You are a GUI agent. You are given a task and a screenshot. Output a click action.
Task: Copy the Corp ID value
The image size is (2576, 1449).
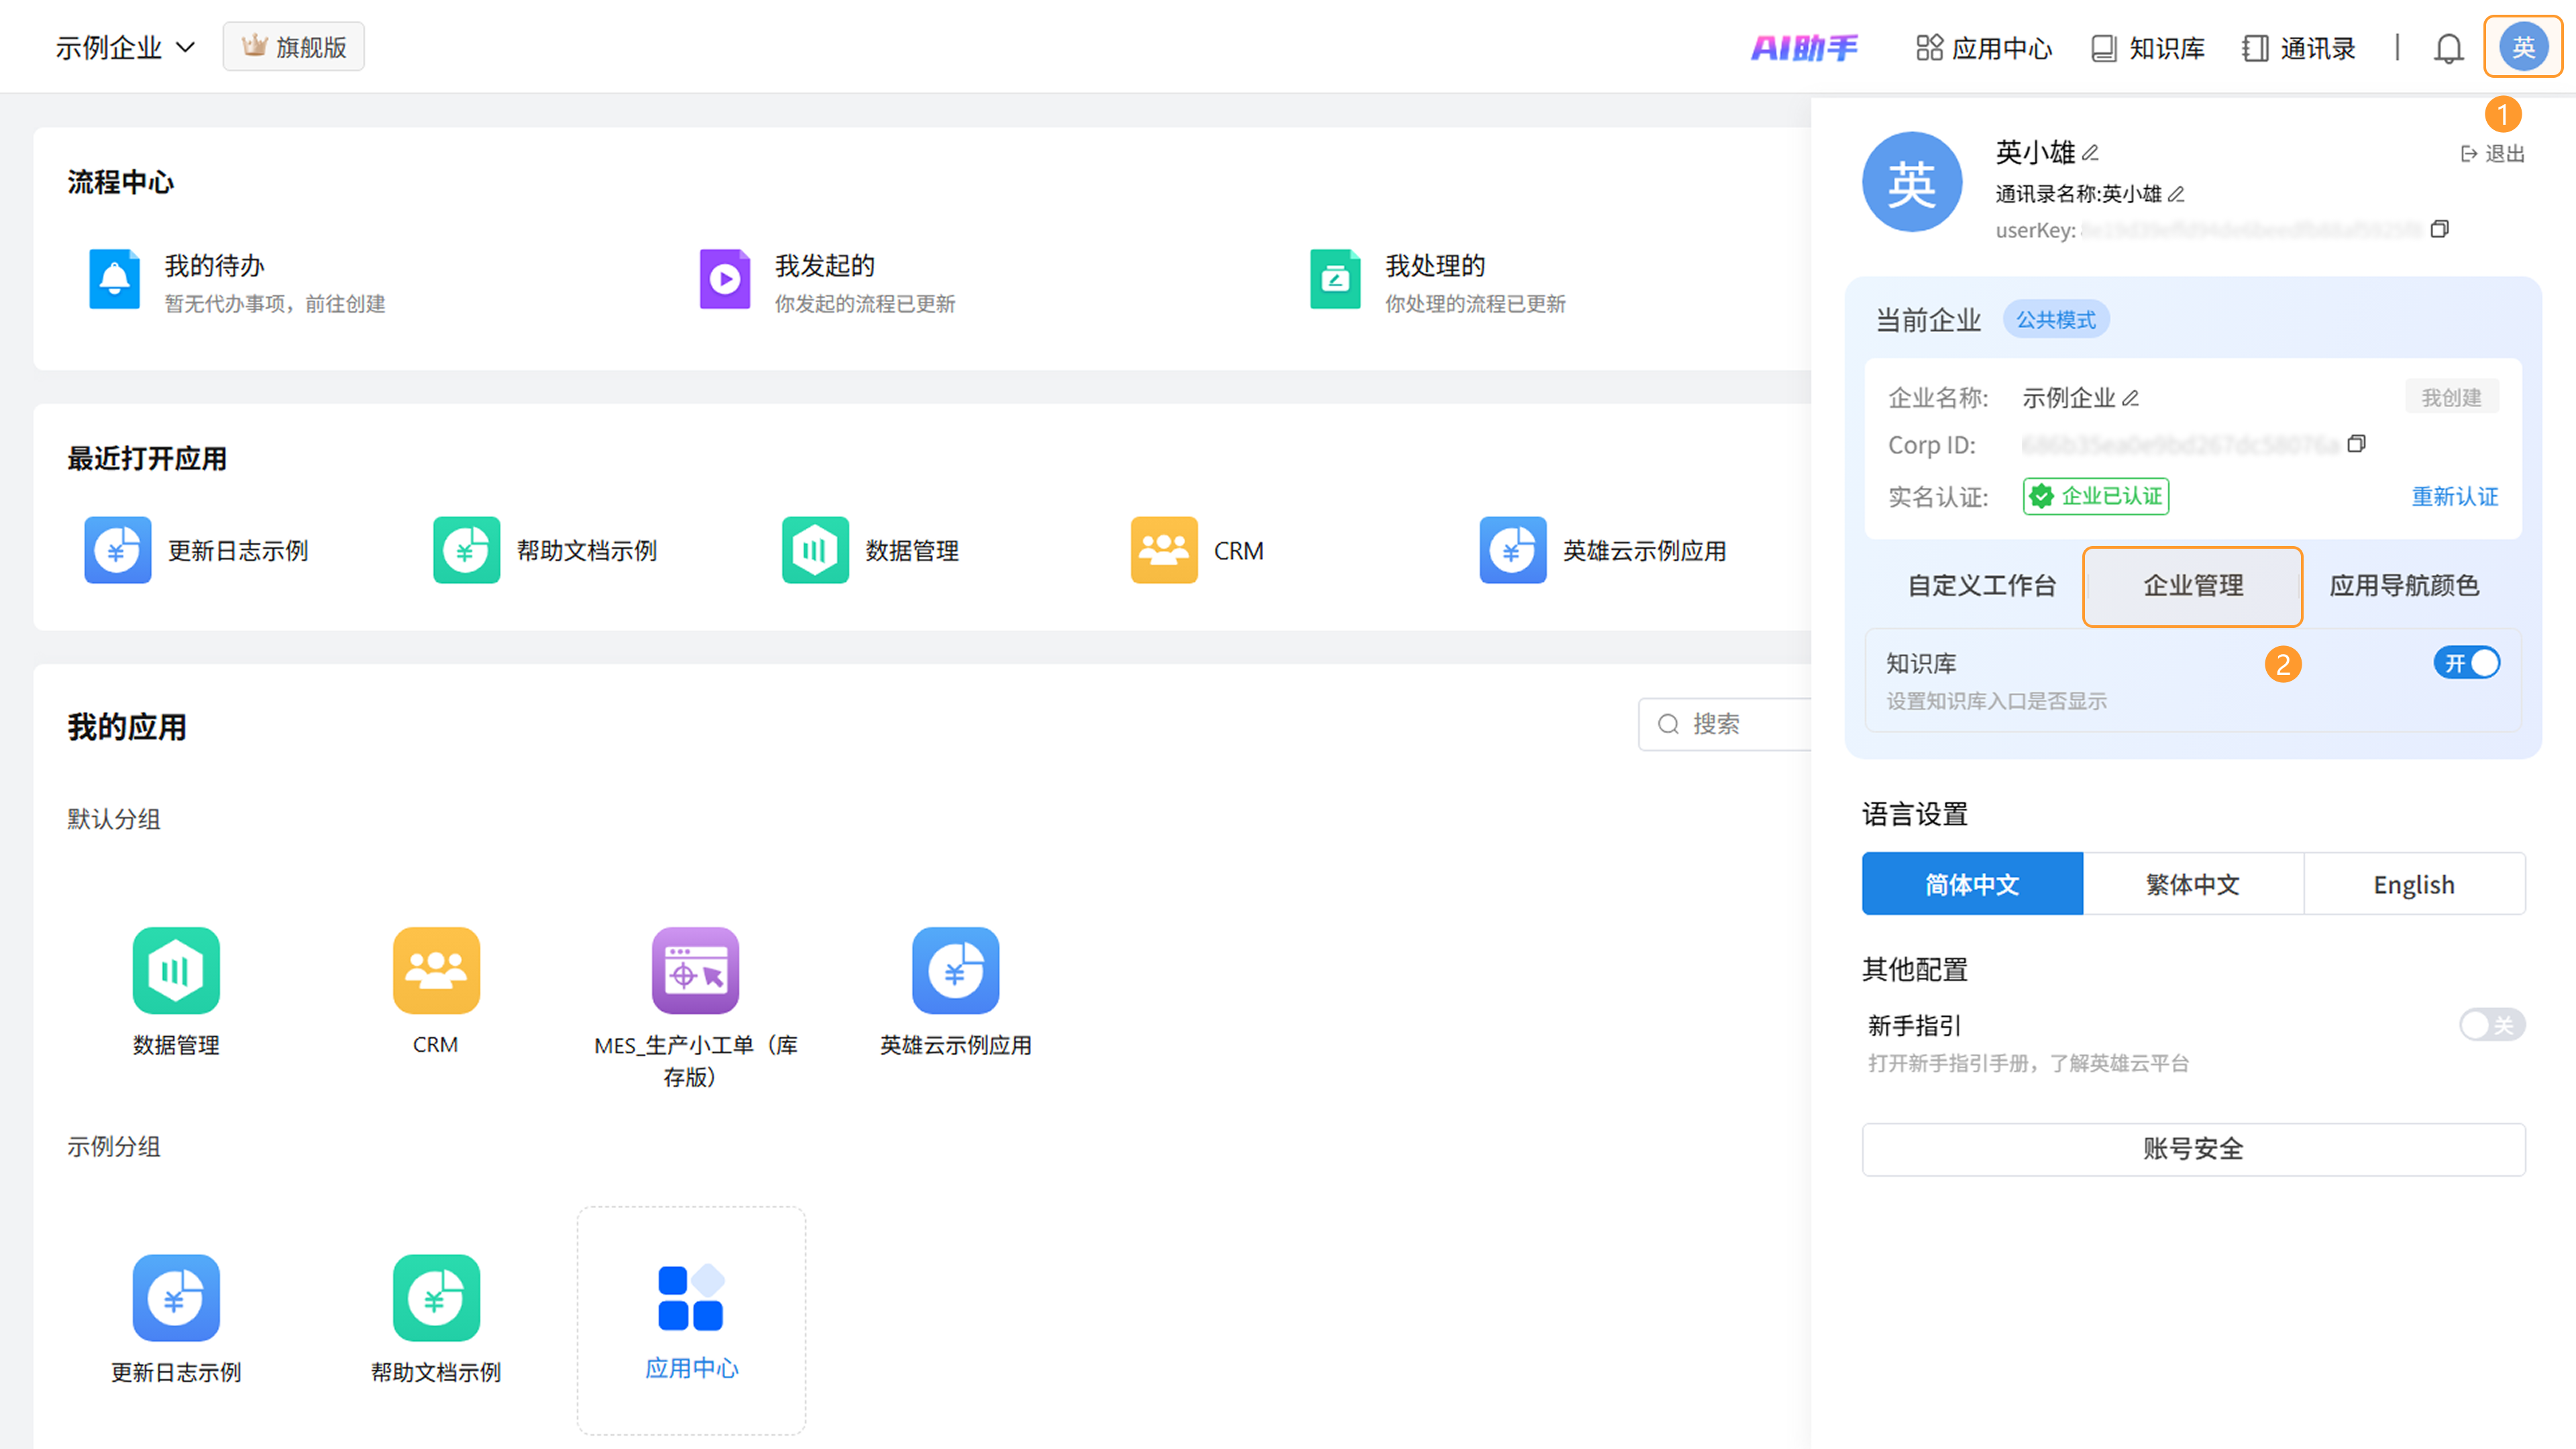[x=2356, y=443]
